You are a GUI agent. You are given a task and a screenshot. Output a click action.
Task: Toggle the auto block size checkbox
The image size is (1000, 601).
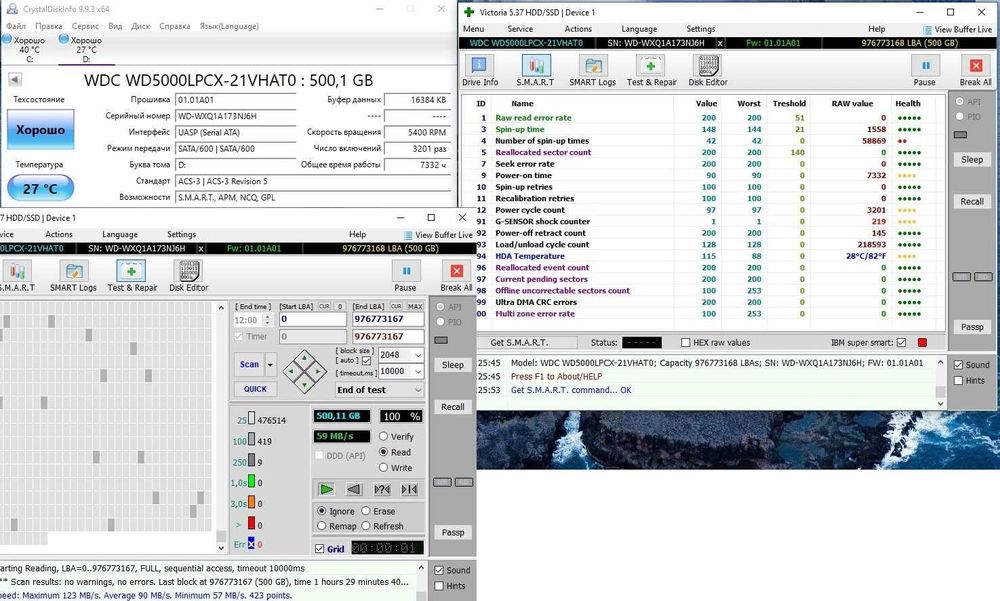(367, 360)
